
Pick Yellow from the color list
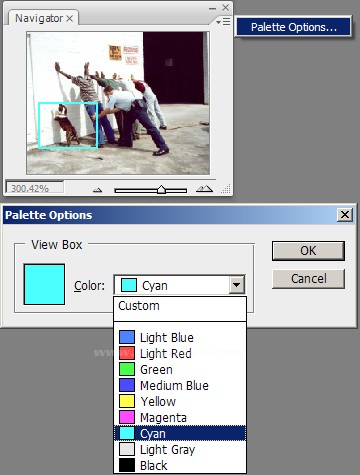(x=180, y=401)
